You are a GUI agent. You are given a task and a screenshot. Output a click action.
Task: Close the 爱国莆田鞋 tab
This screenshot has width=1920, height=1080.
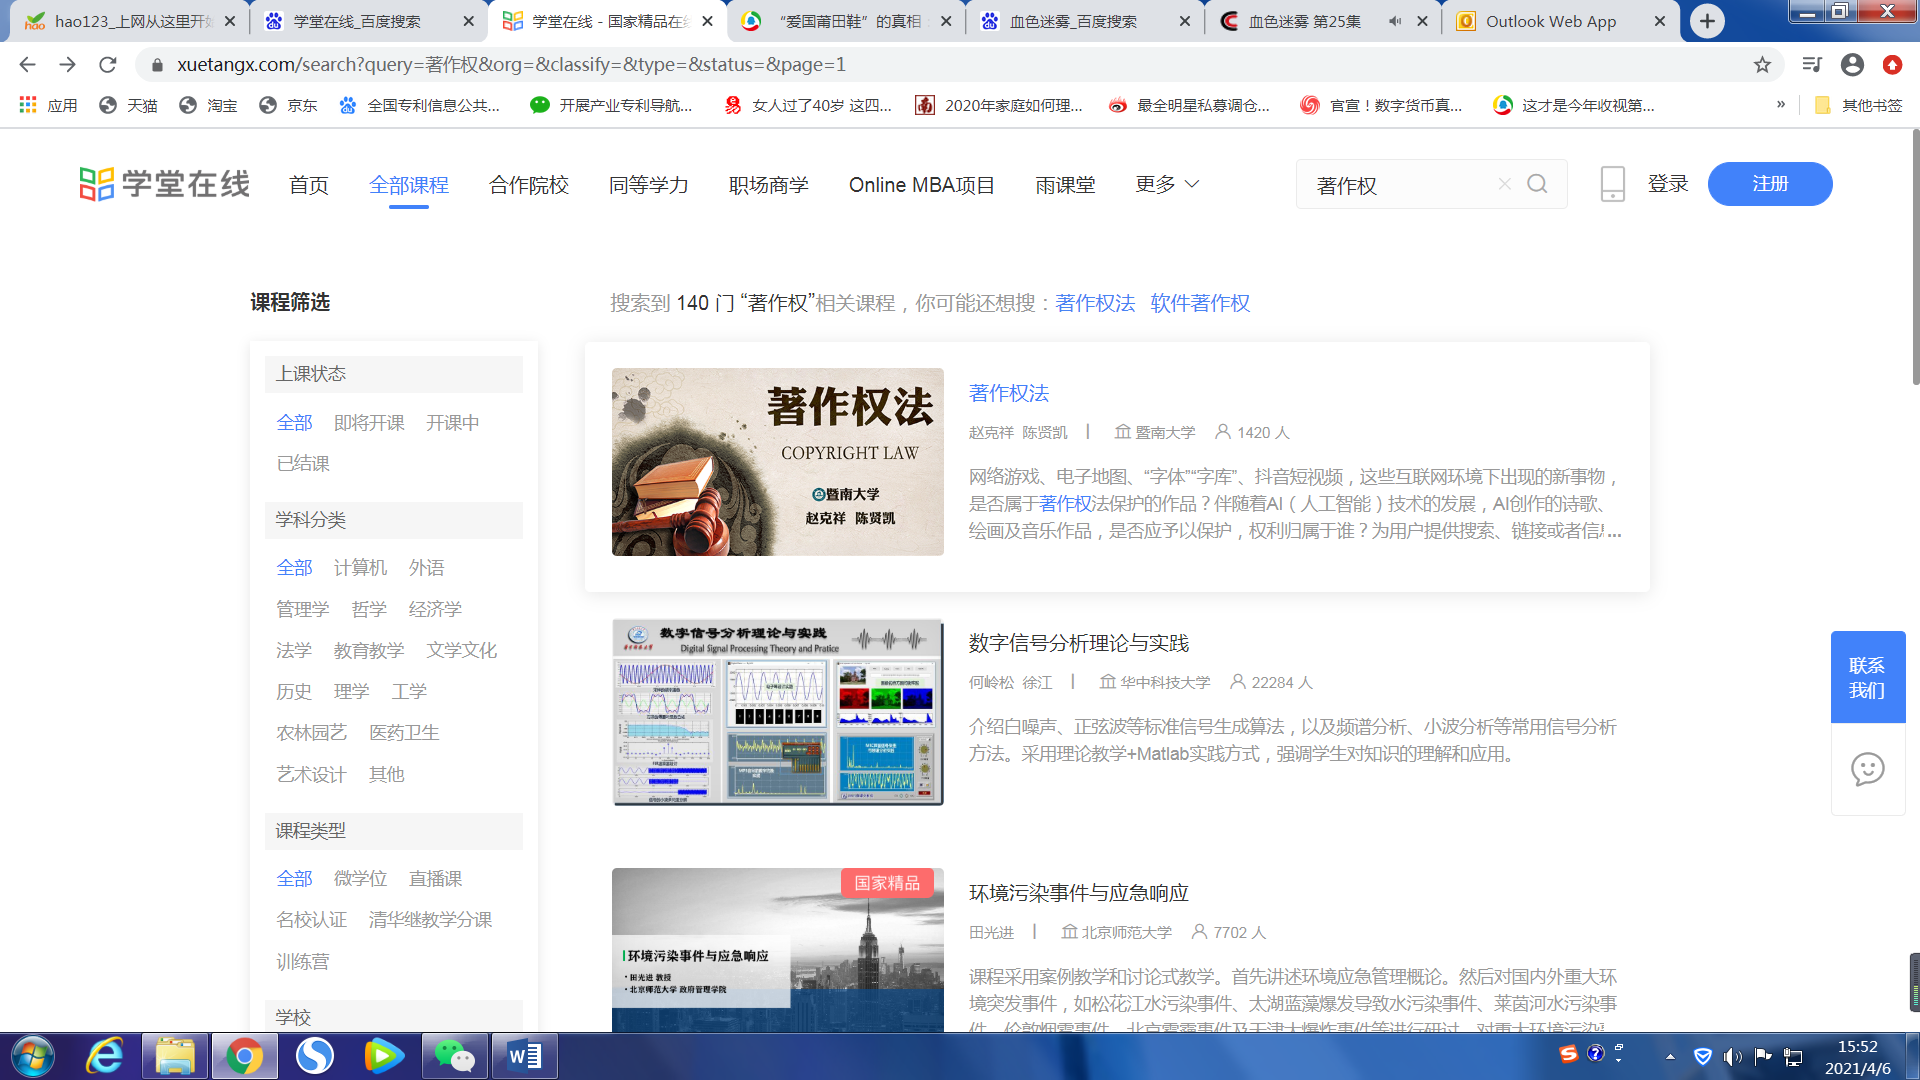click(x=946, y=21)
